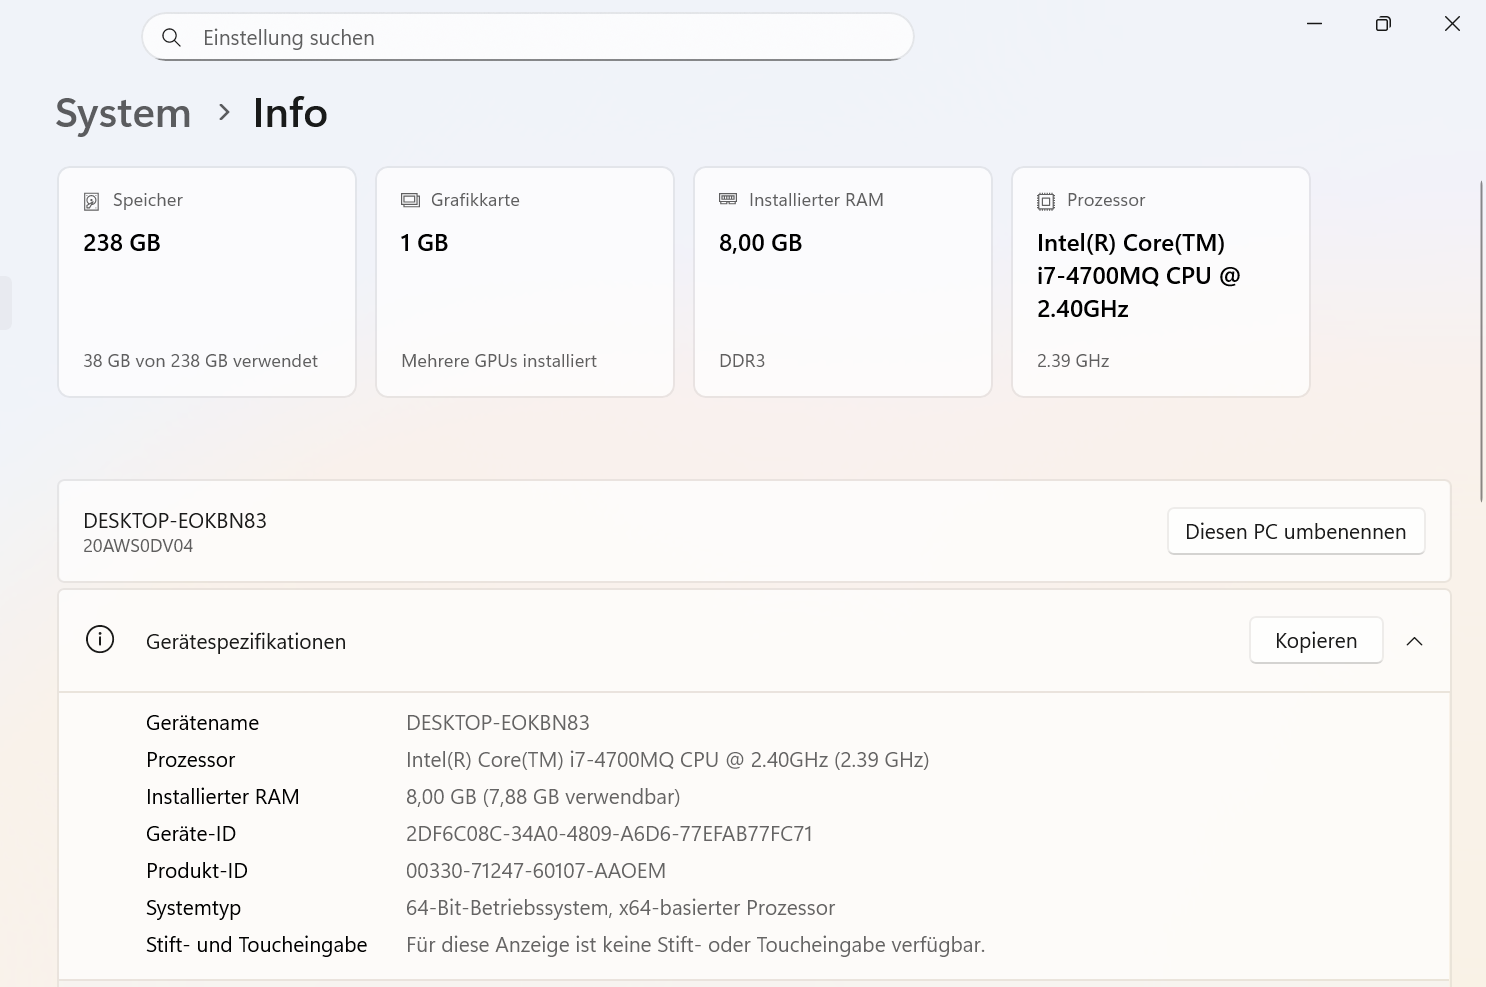Viewport: 1486px width, 987px height.
Task: Click the DDR3 label
Action: coord(742,361)
